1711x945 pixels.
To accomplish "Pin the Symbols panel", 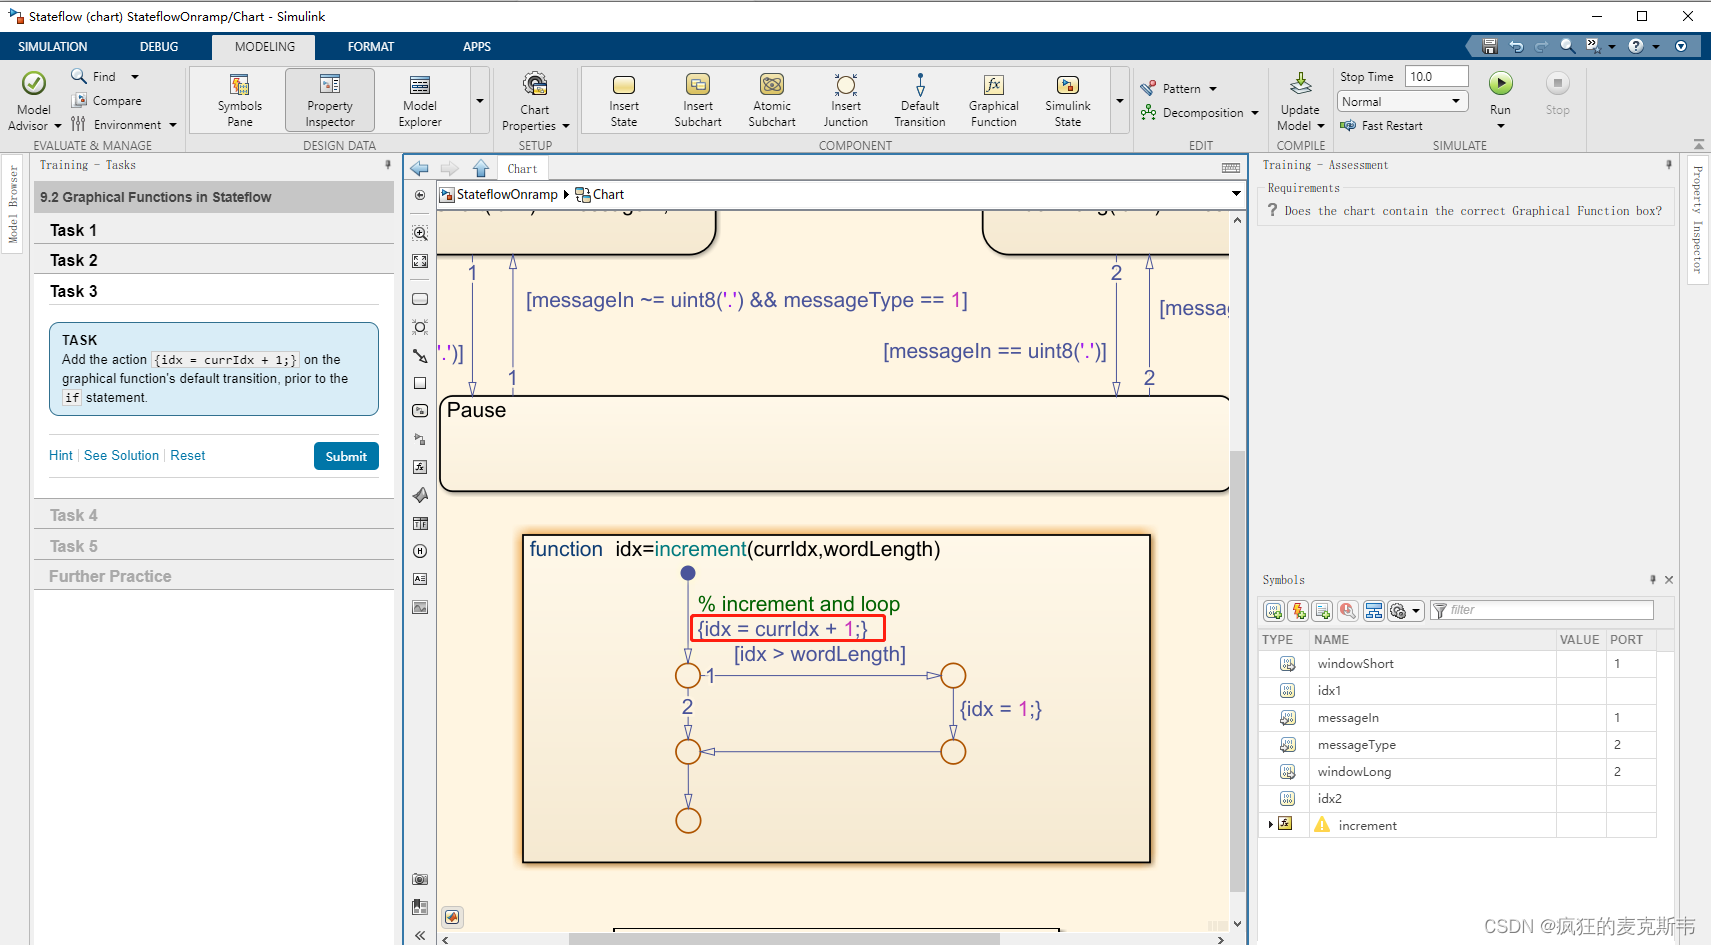I will pyautogui.click(x=1652, y=579).
